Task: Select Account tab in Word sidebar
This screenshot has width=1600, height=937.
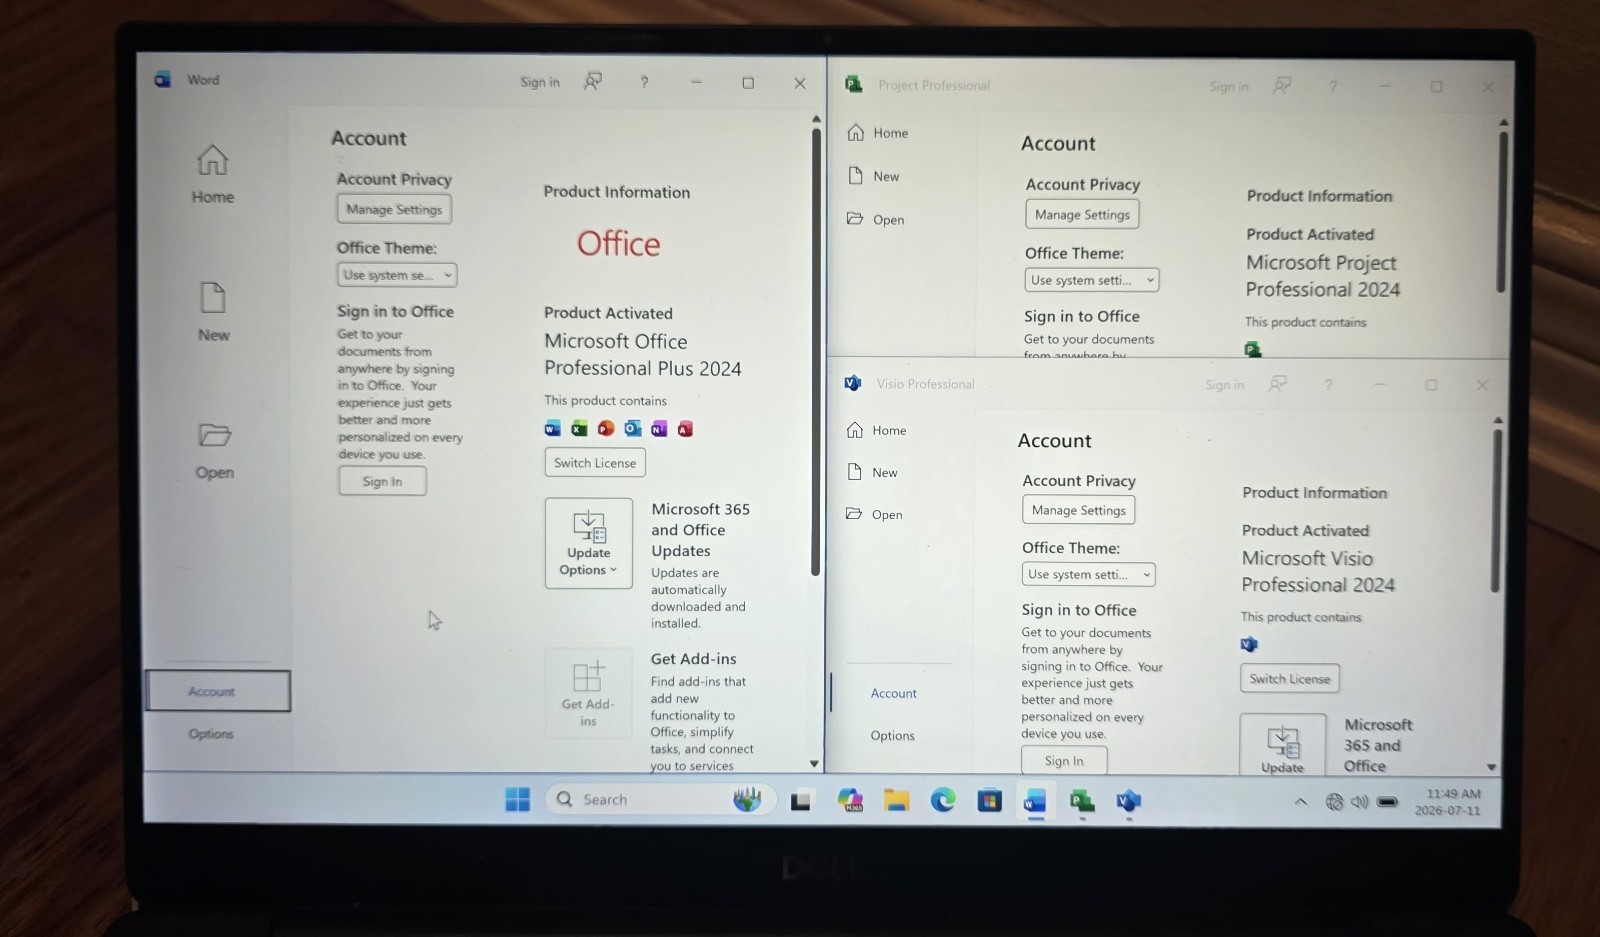Action: [x=218, y=691]
